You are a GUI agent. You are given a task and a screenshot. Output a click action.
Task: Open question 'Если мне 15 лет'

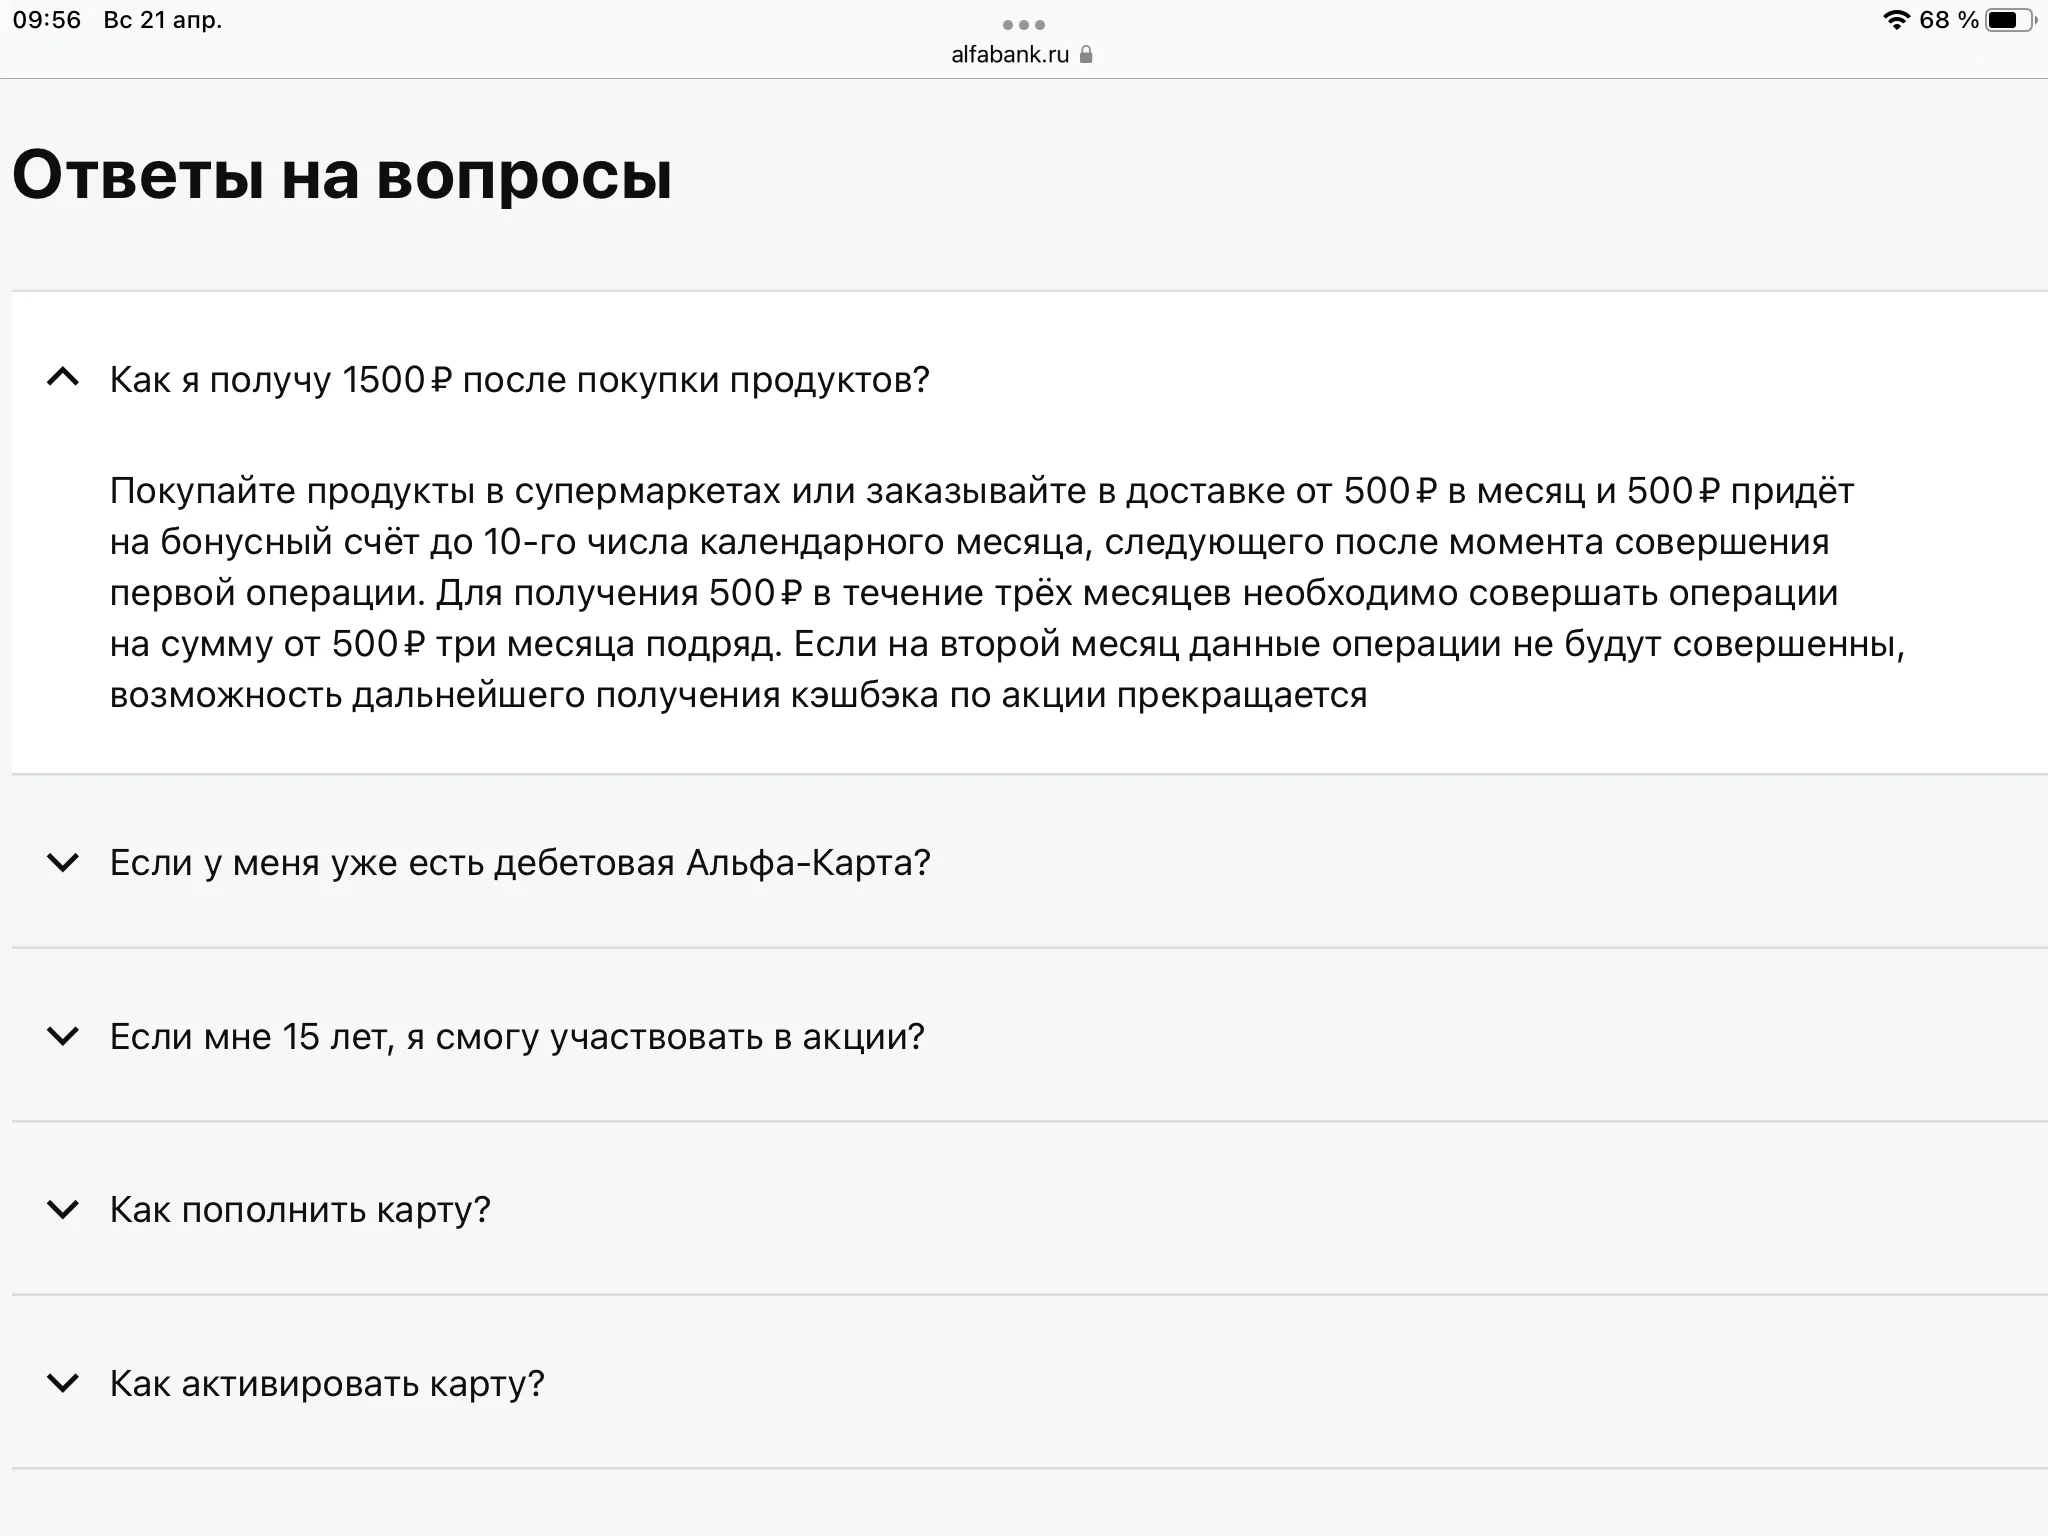[516, 1037]
